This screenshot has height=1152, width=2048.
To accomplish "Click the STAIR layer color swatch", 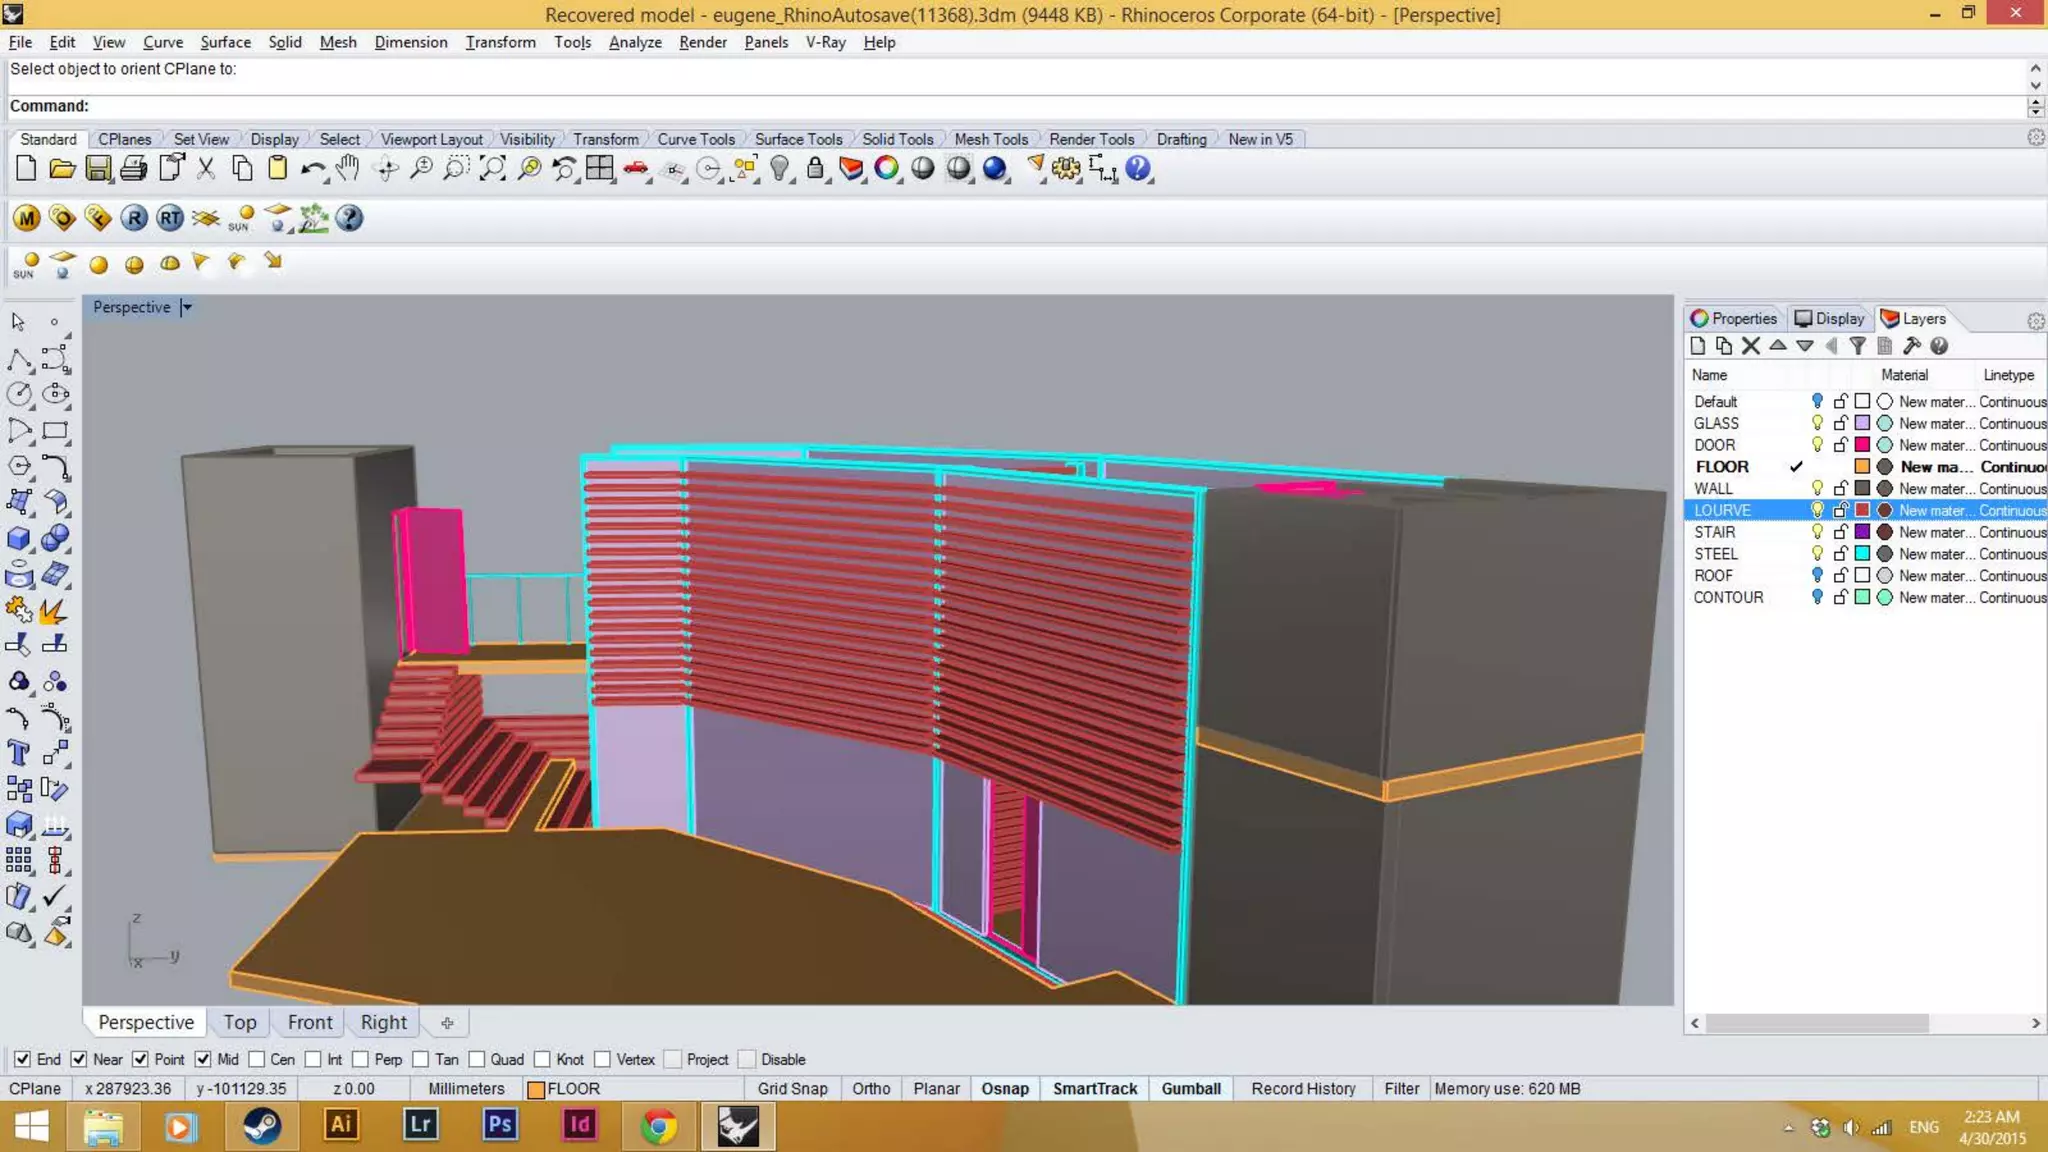I will click(1862, 532).
